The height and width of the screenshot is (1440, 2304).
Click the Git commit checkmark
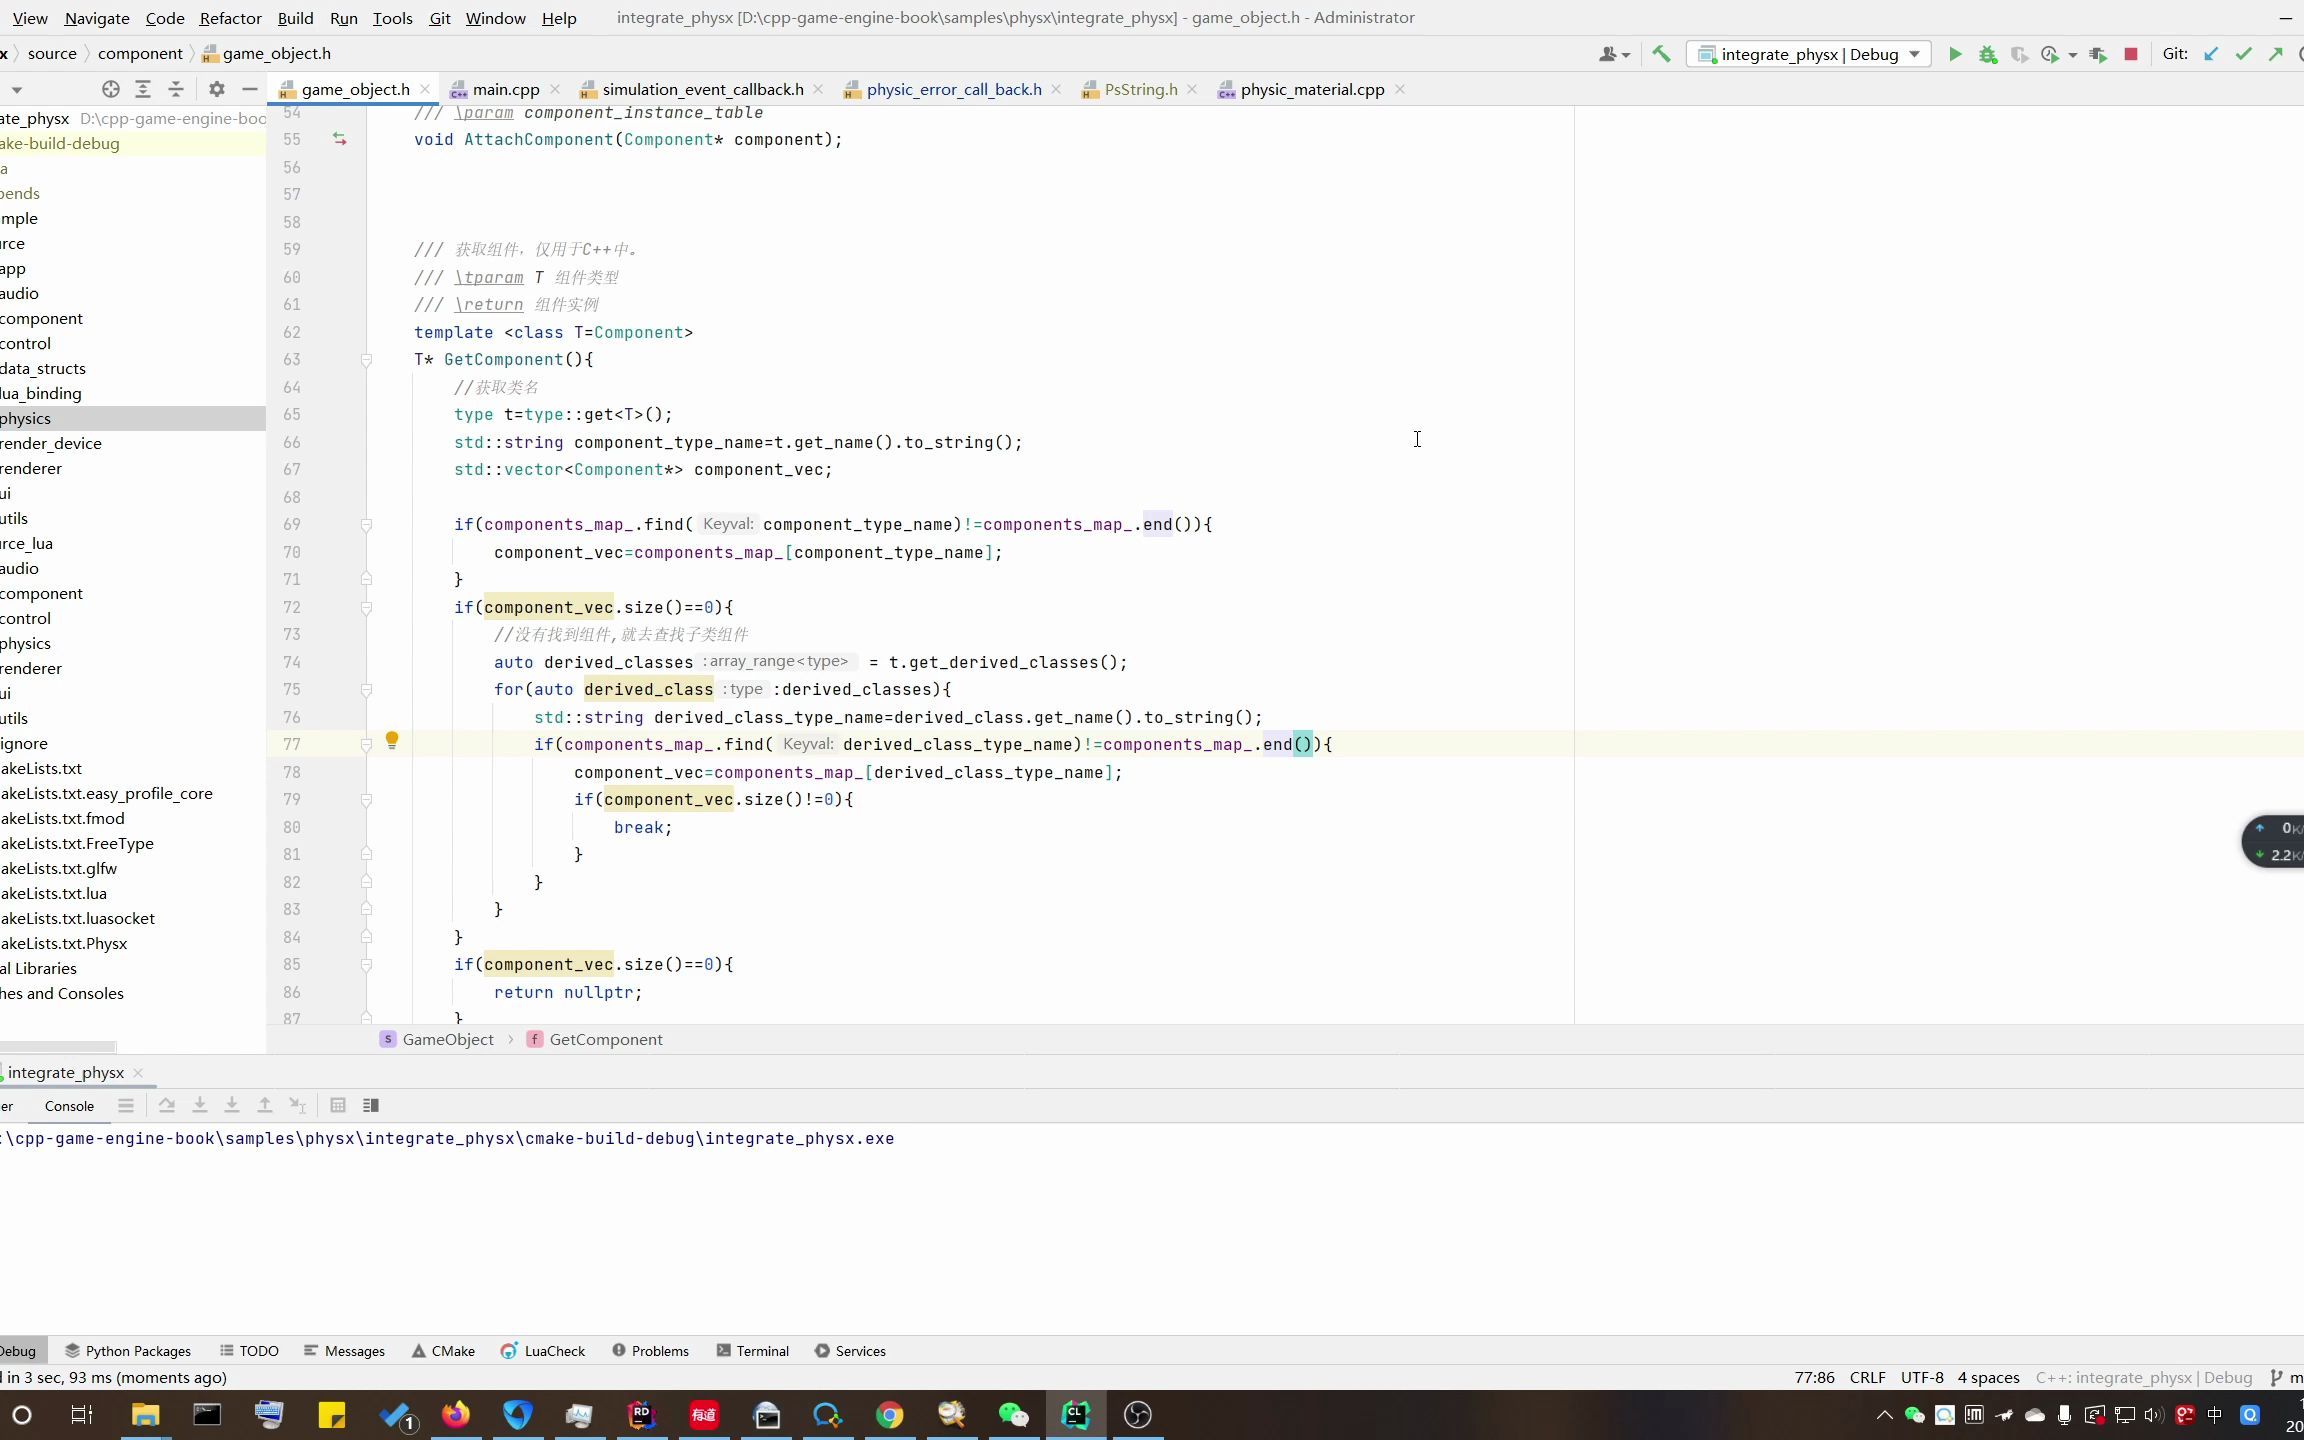click(x=2244, y=54)
